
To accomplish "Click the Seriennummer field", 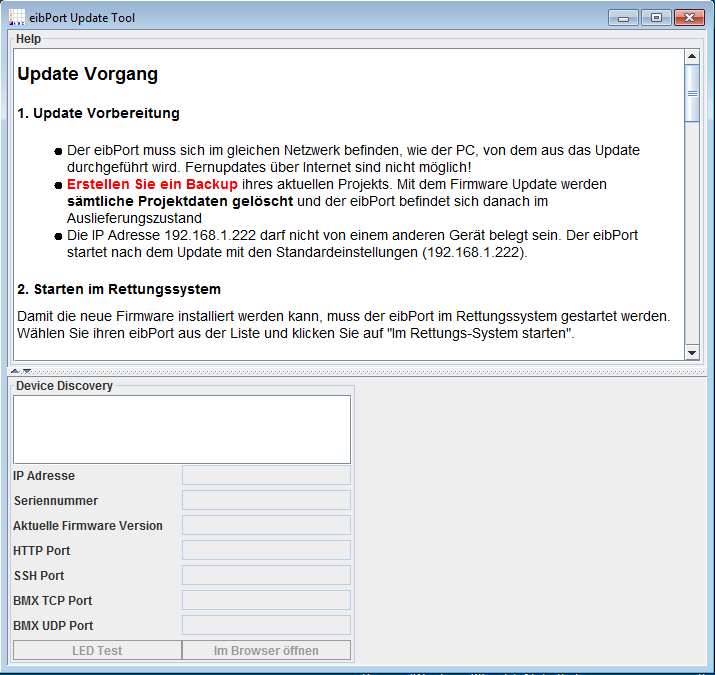I will 266,500.
